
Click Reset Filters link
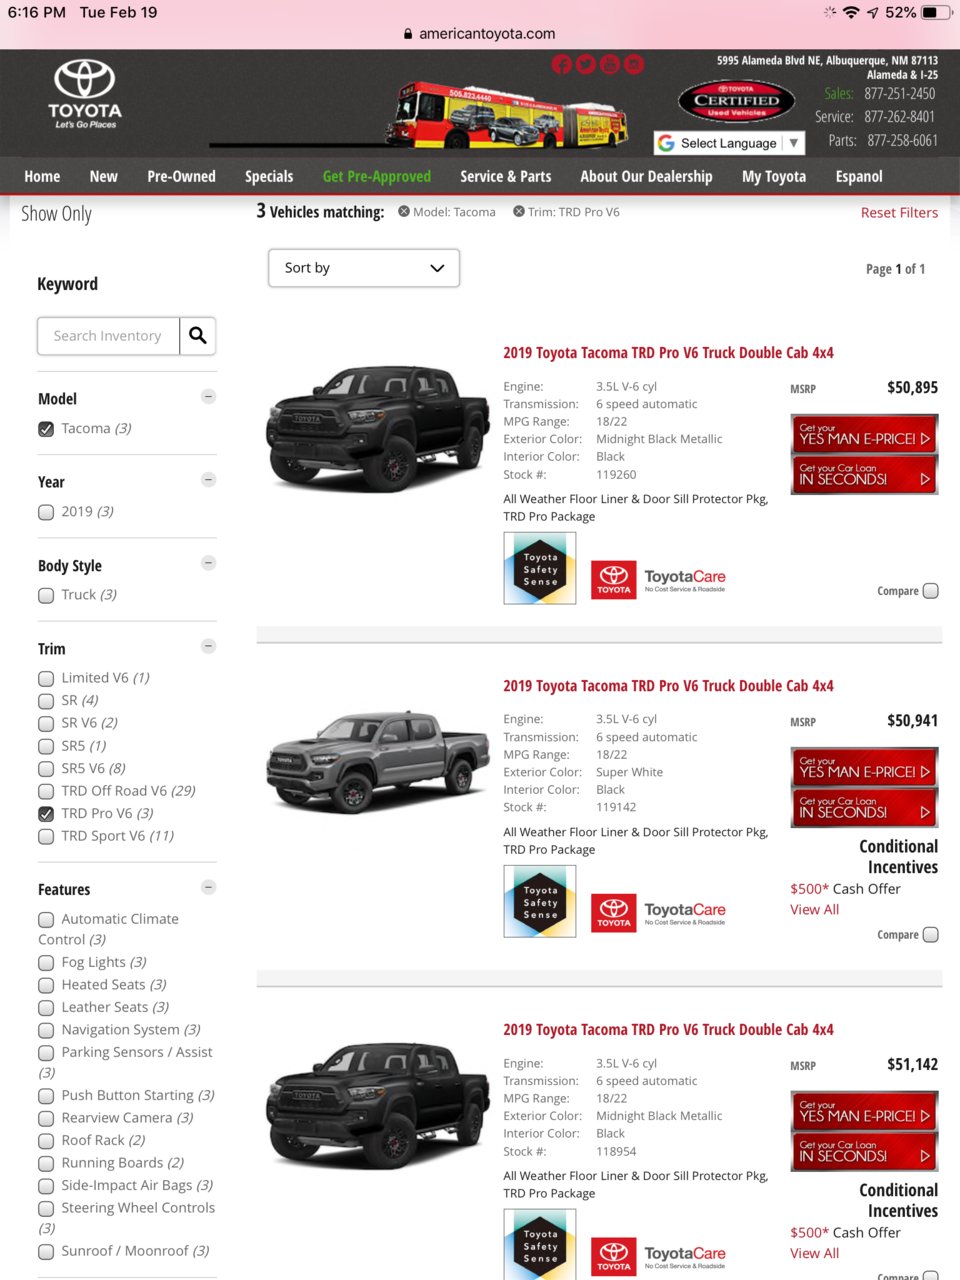899,212
